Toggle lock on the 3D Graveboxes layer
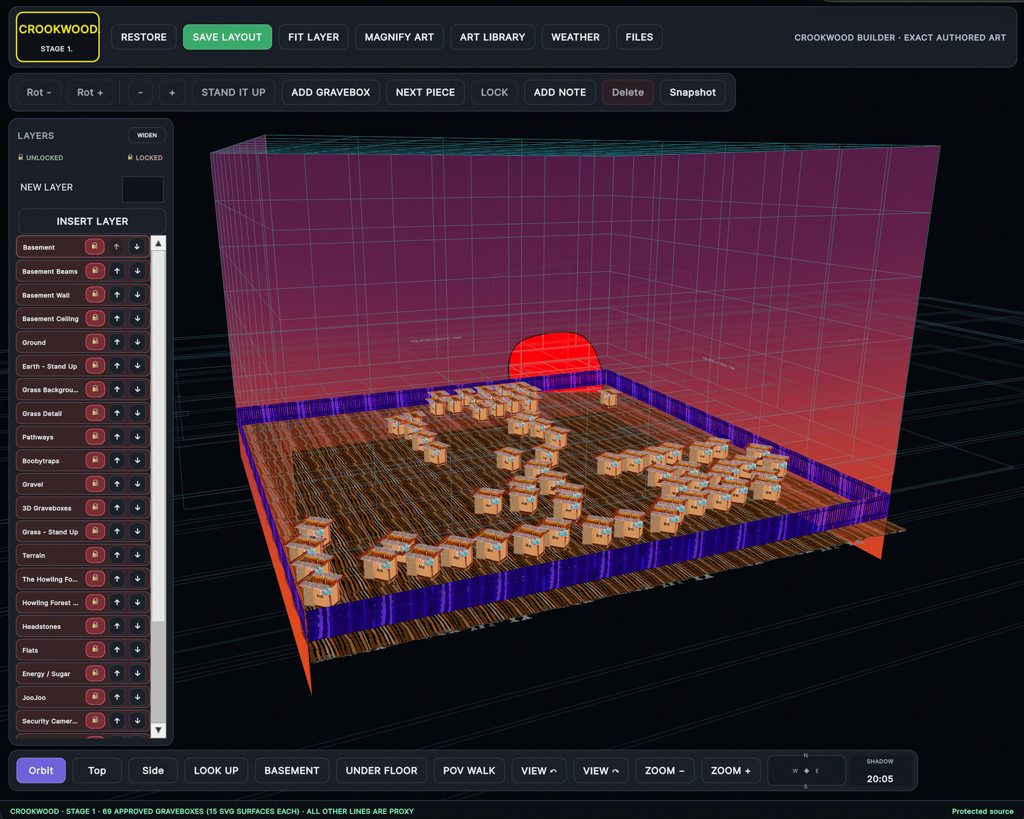The height and width of the screenshot is (819, 1024). point(95,507)
